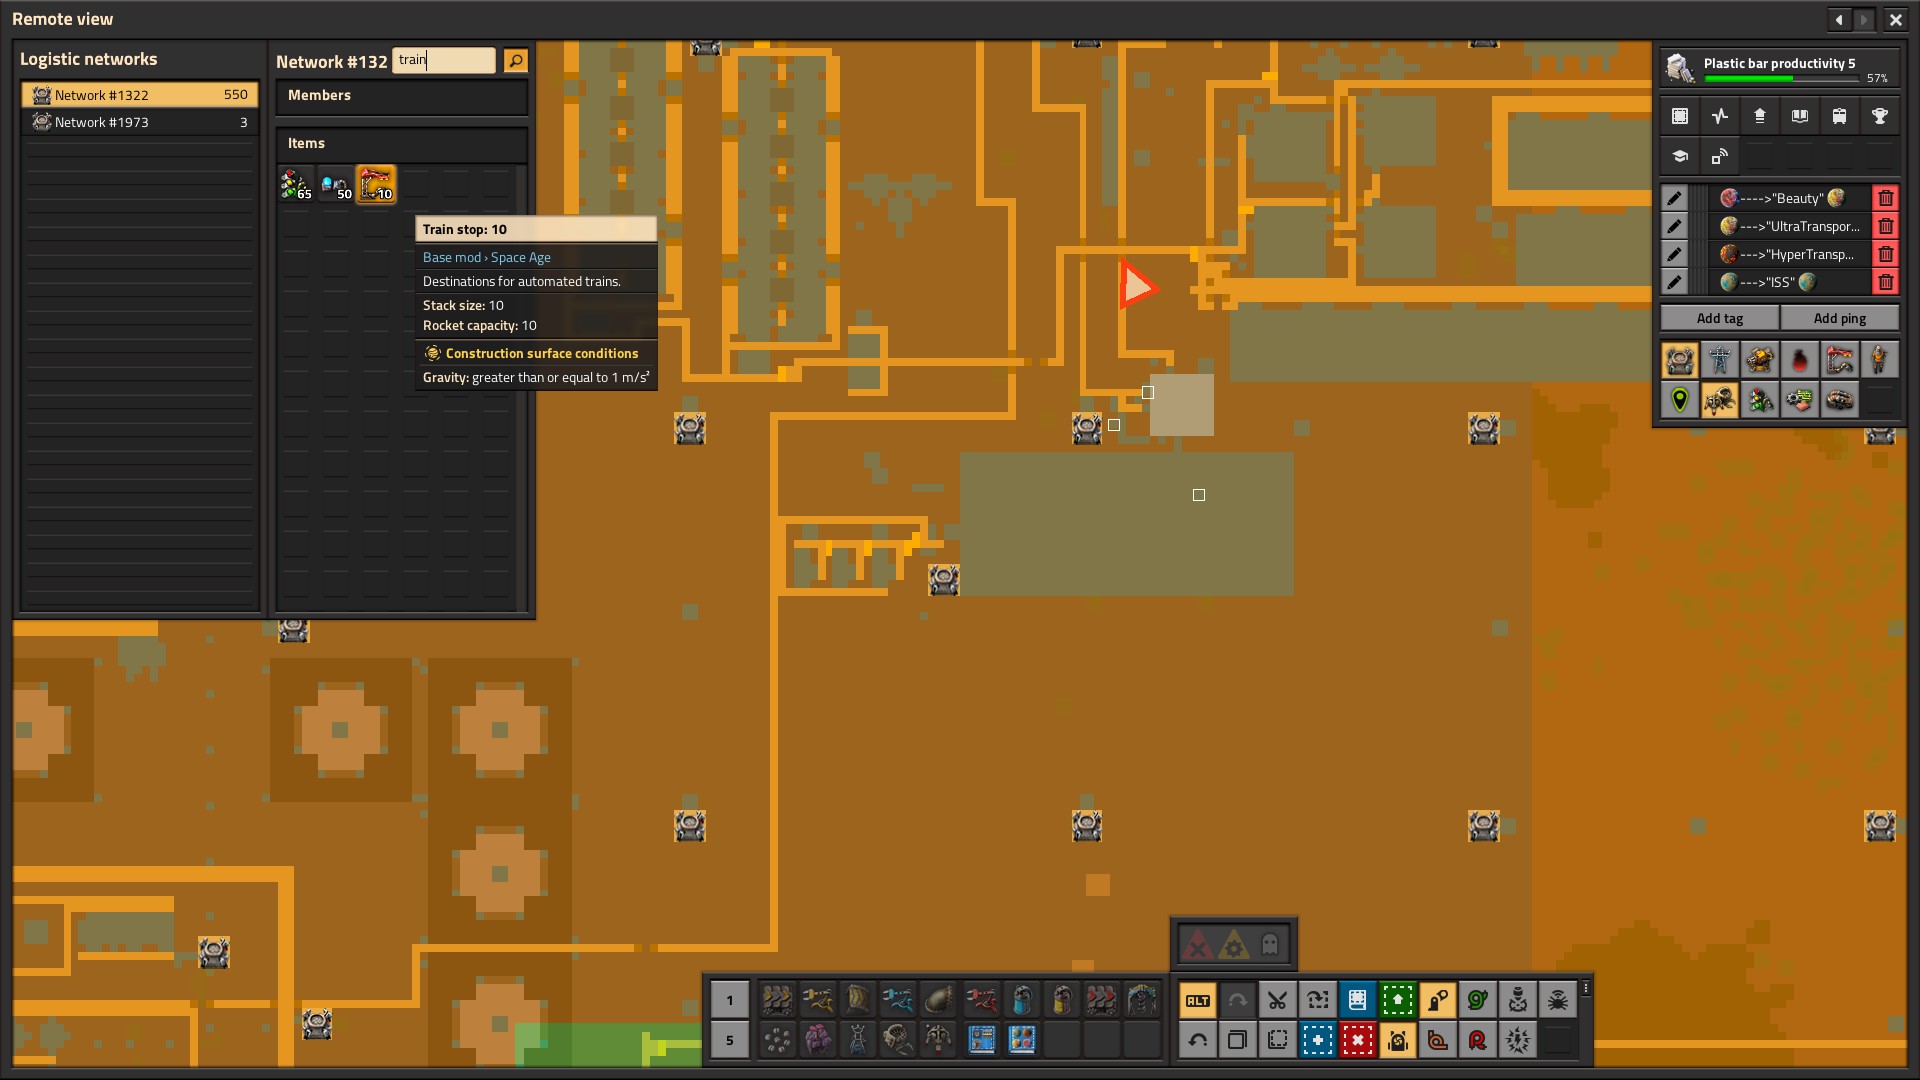
Task: Toggle logistic network roboport map overlay
Action: click(x=1680, y=360)
